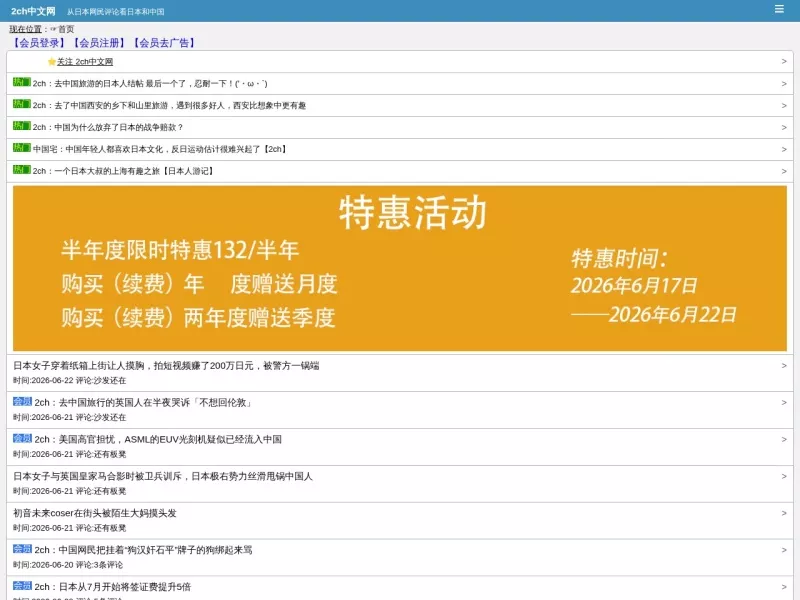Click chevron on 不想回伦敦 article row
Image resolution: width=800 pixels, height=600 pixels.
[784, 403]
